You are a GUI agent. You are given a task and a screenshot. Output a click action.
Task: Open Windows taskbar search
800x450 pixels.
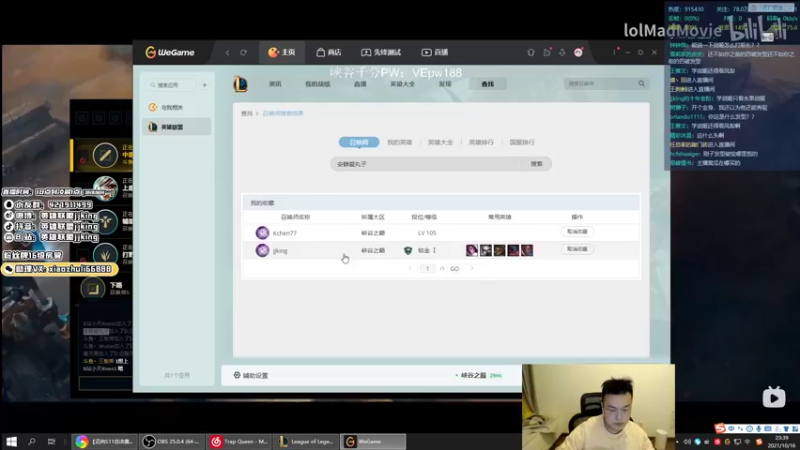click(x=32, y=441)
